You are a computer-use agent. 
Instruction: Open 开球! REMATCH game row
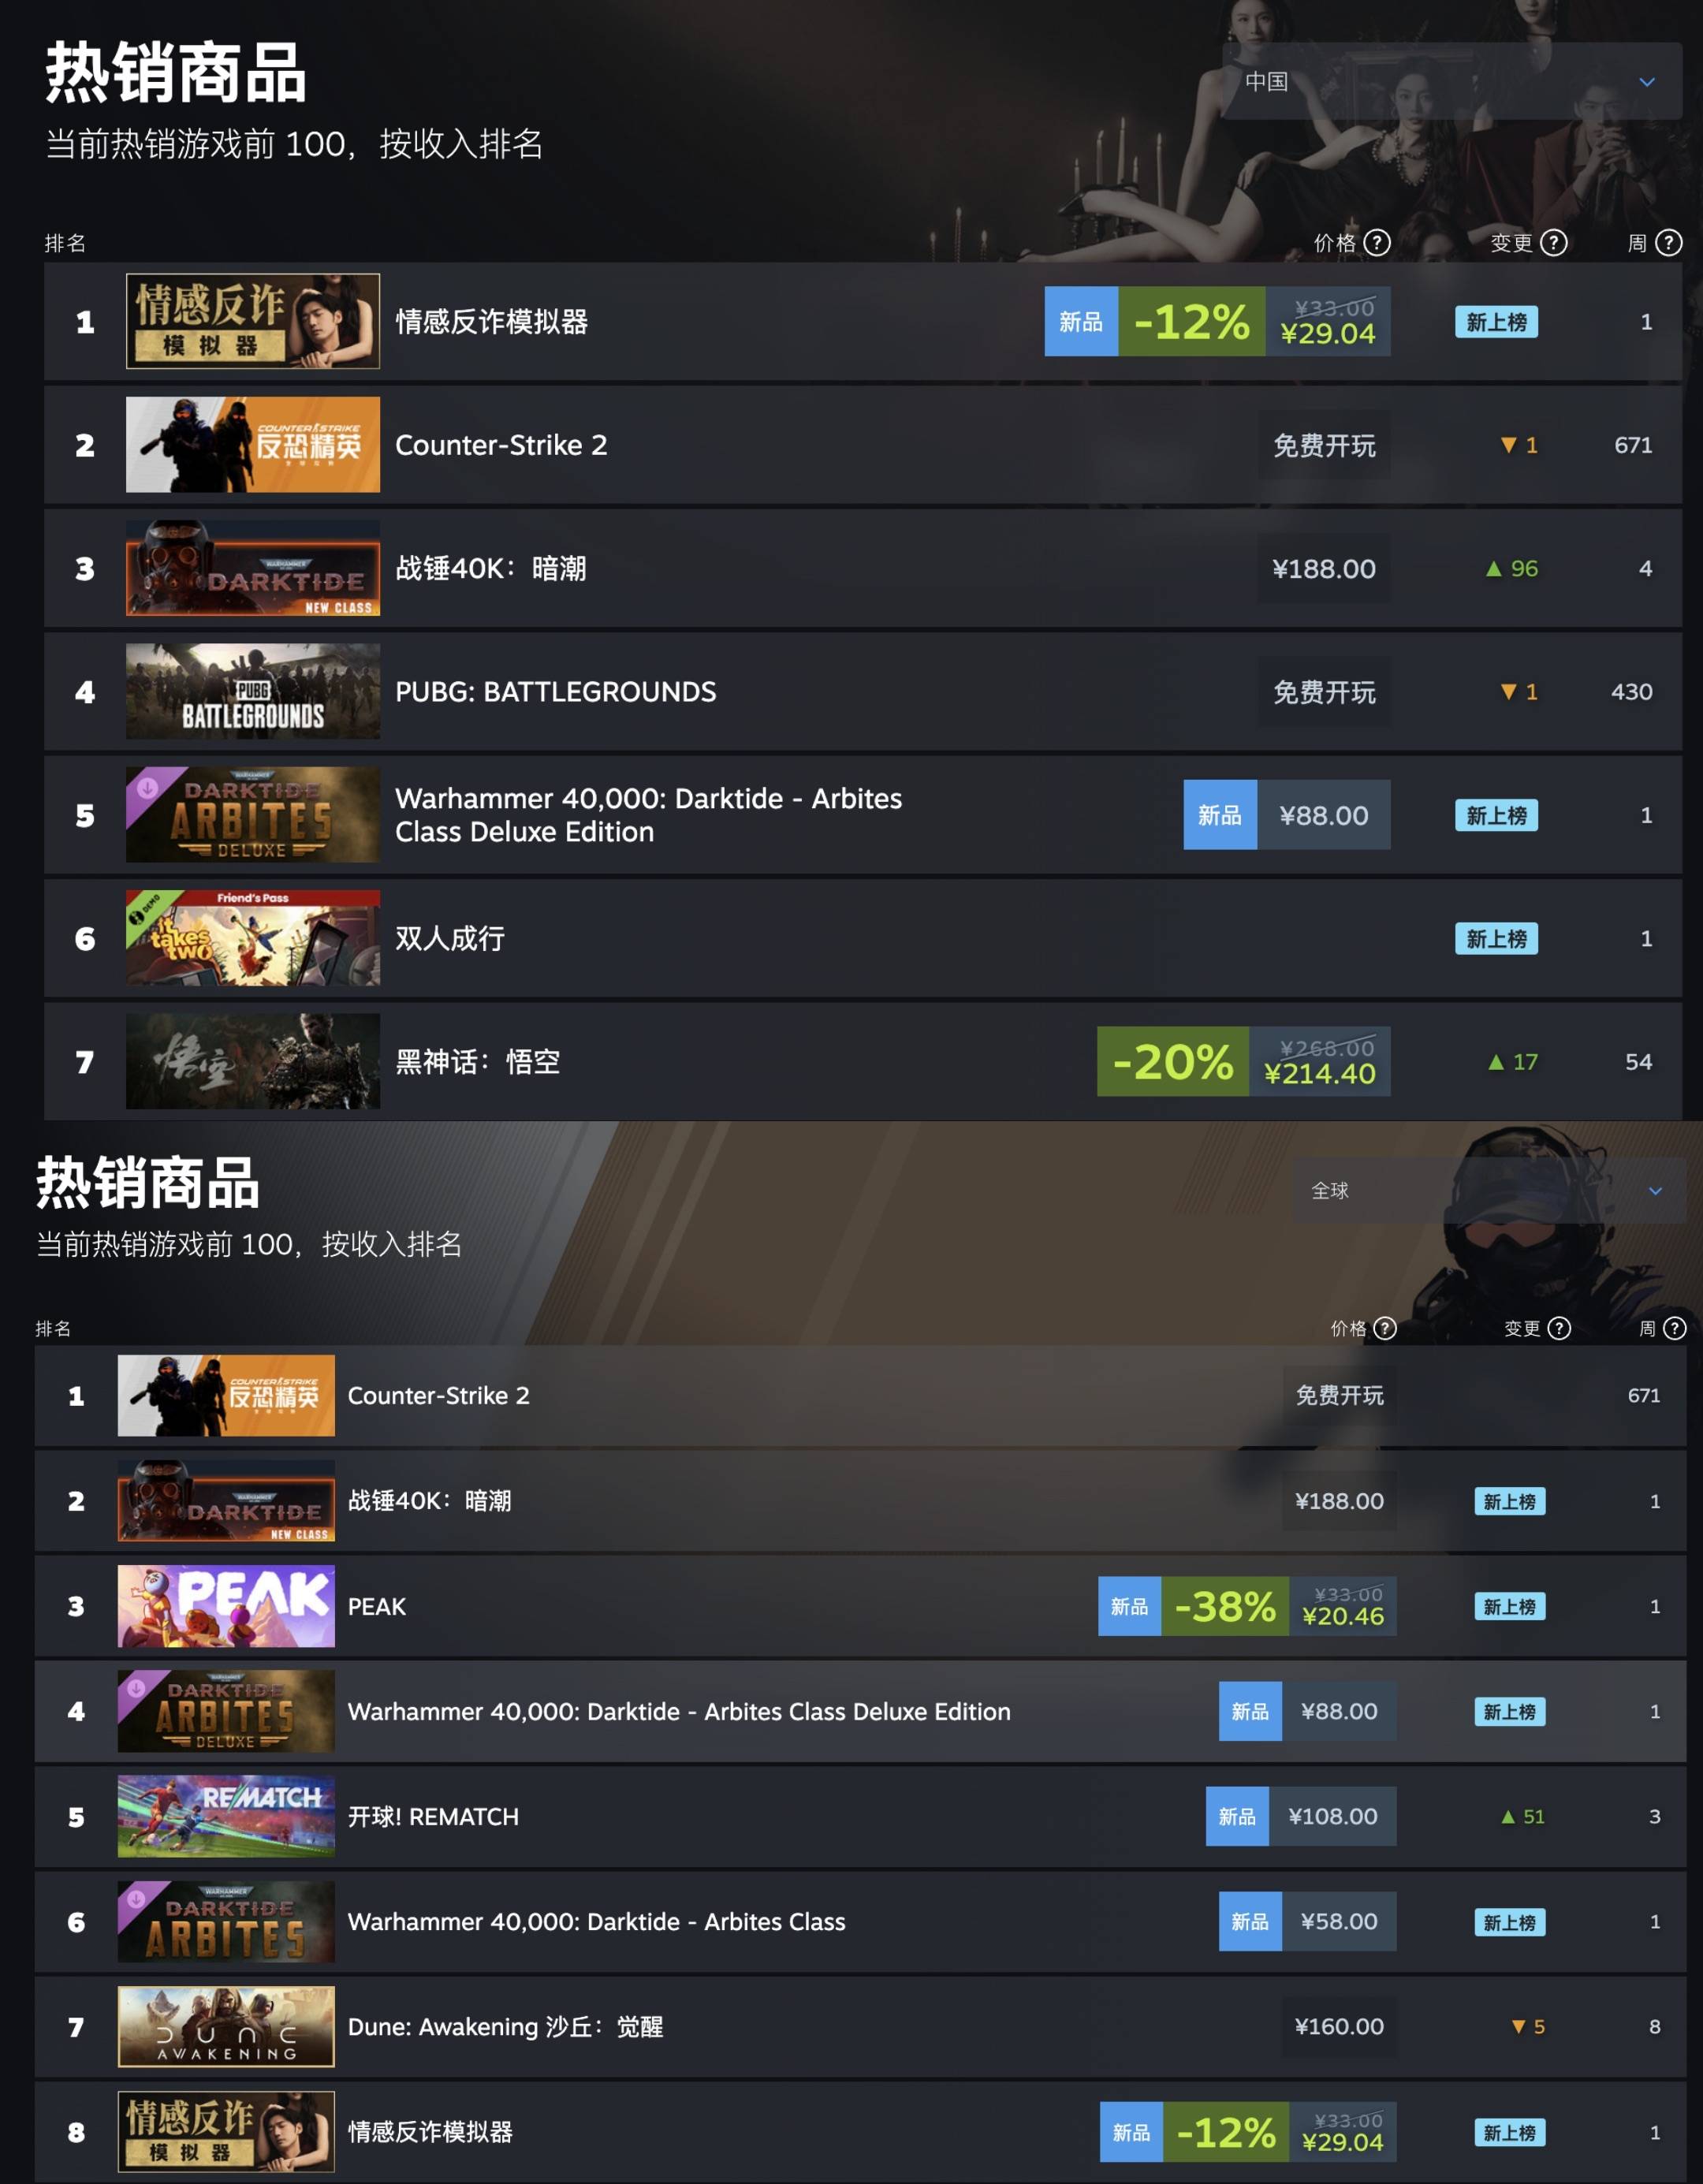pos(860,1816)
